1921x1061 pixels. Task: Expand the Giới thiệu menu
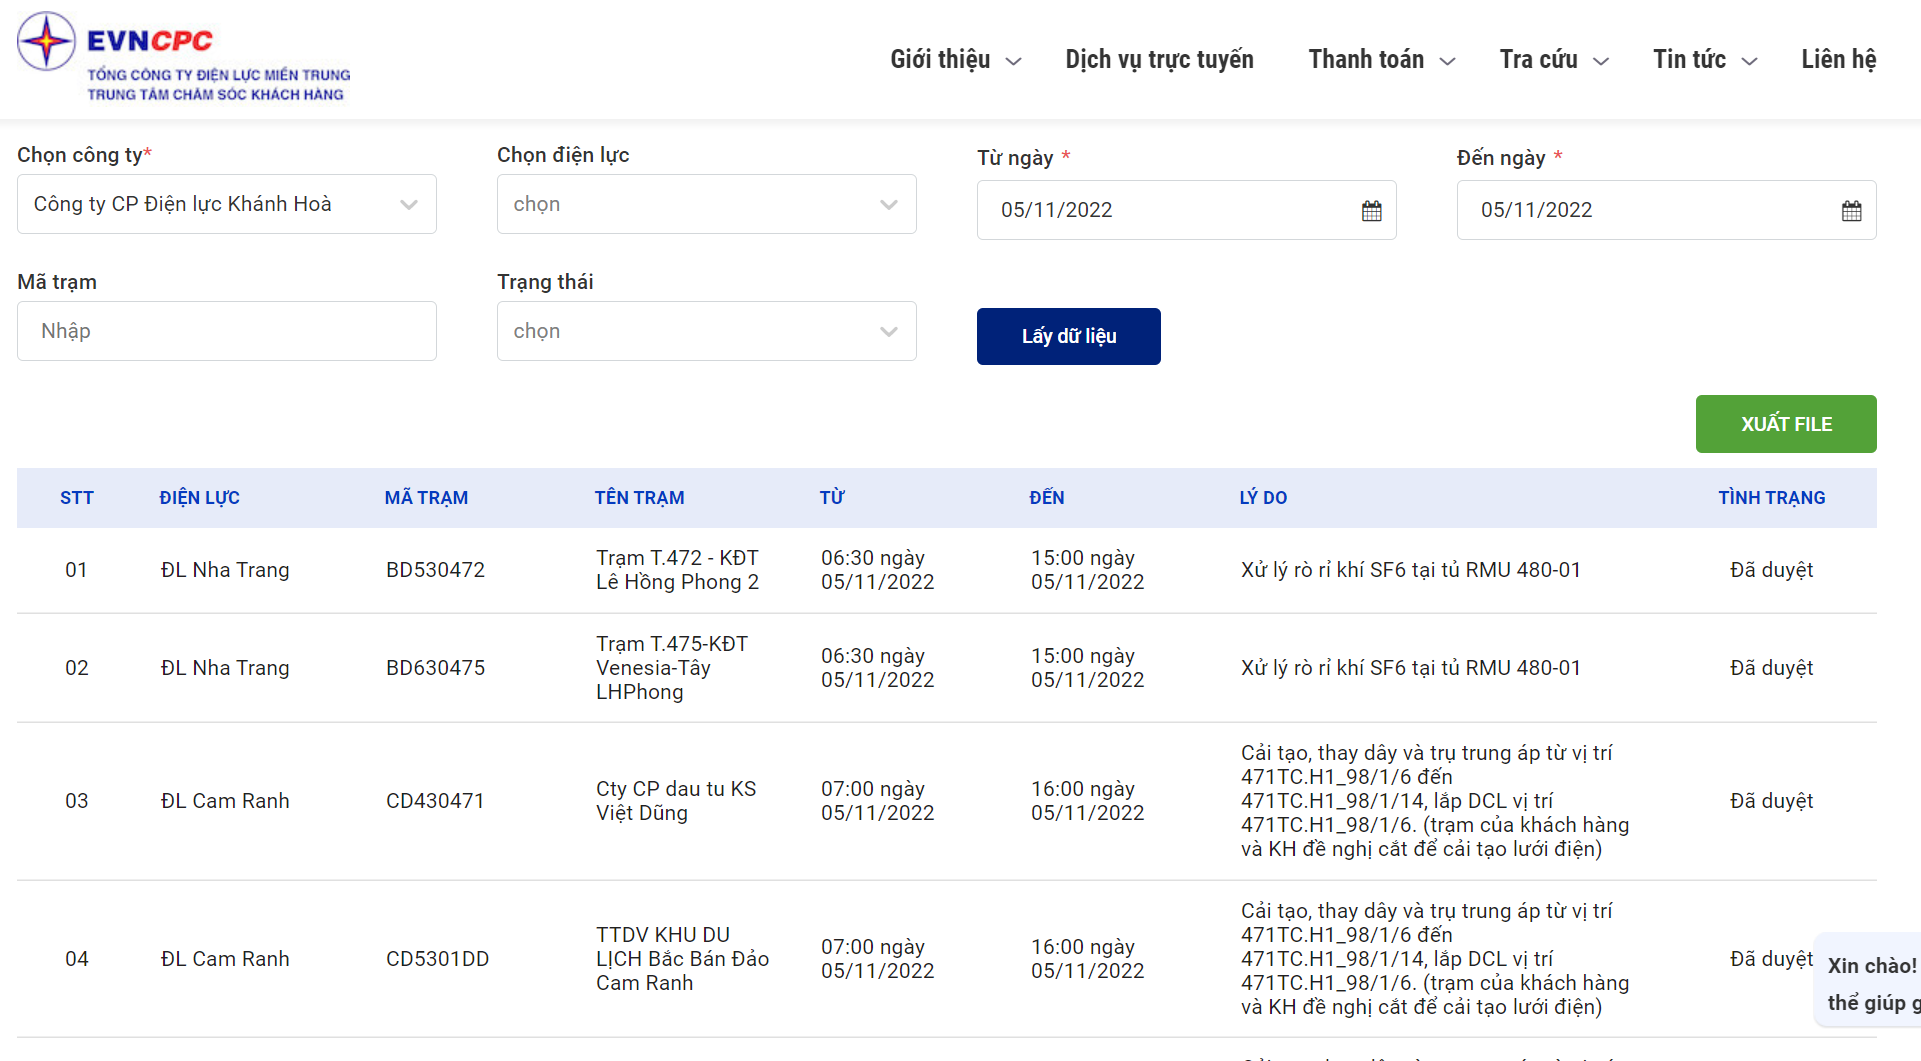[955, 60]
